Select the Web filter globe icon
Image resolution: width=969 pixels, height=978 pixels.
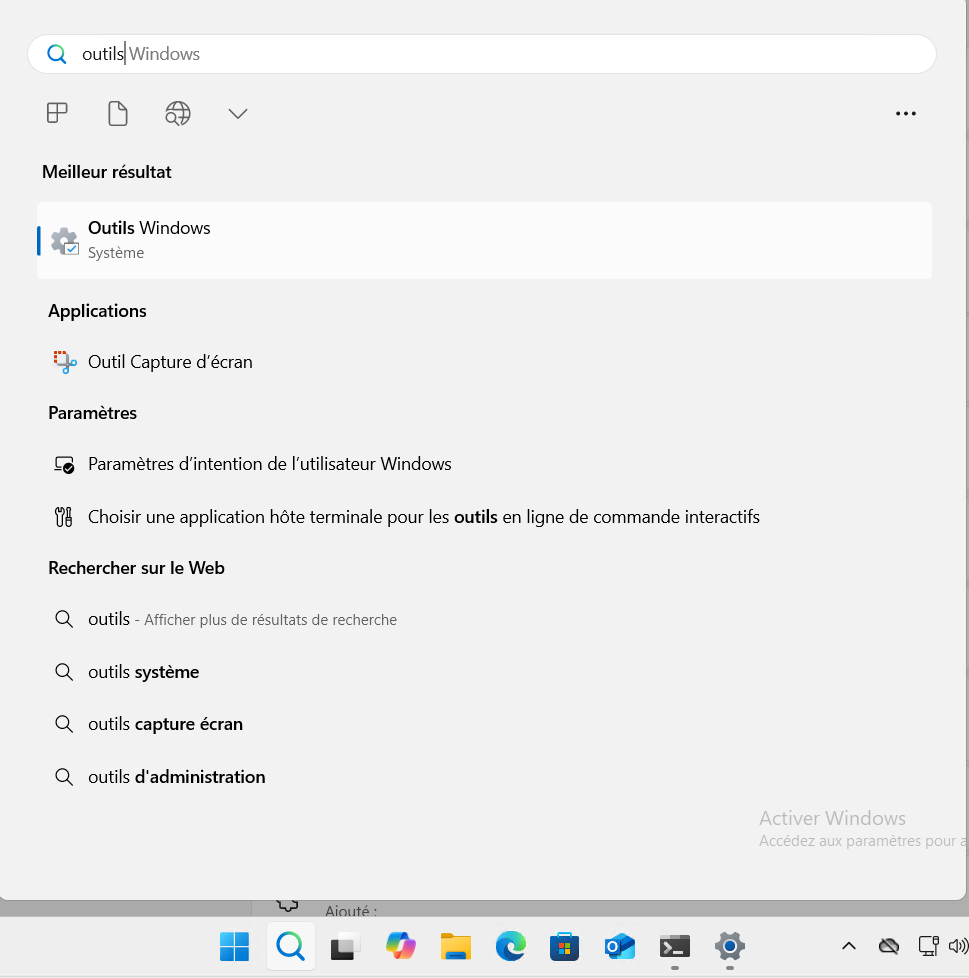(178, 114)
